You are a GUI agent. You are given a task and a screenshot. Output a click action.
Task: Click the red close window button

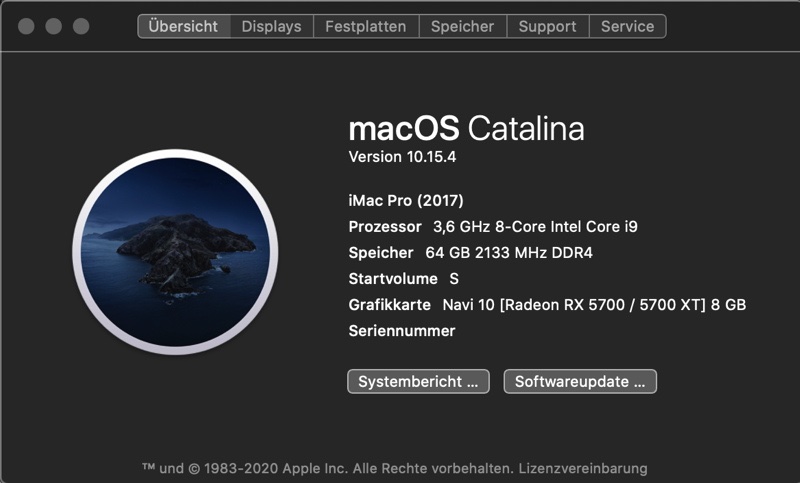pyautogui.click(x=27, y=26)
